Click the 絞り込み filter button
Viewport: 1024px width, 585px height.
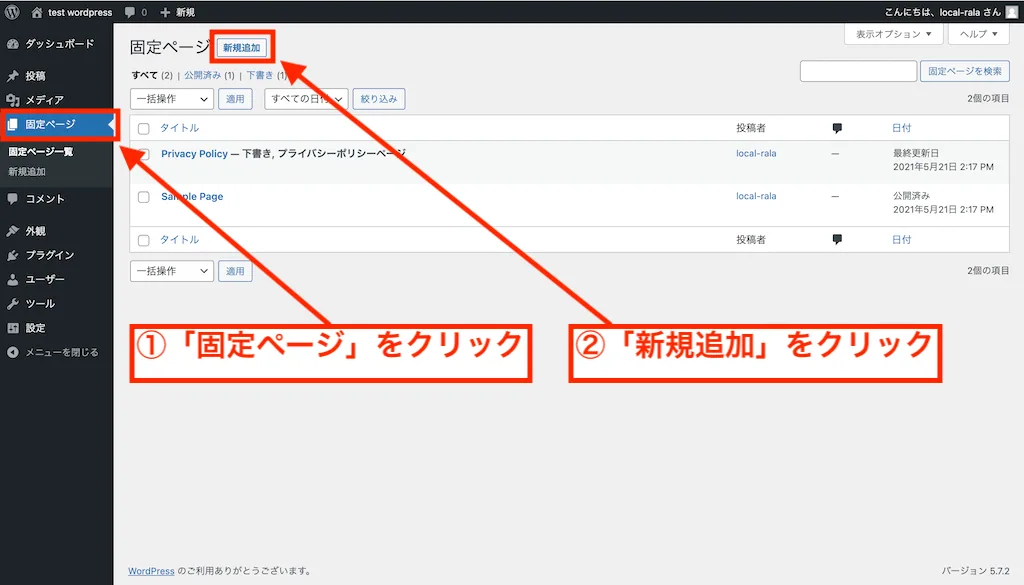point(379,99)
